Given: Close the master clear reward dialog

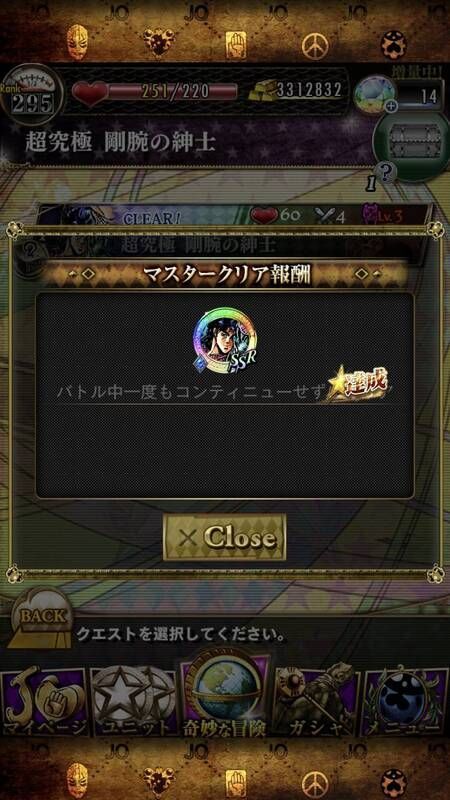Looking at the screenshot, I should coord(224,537).
